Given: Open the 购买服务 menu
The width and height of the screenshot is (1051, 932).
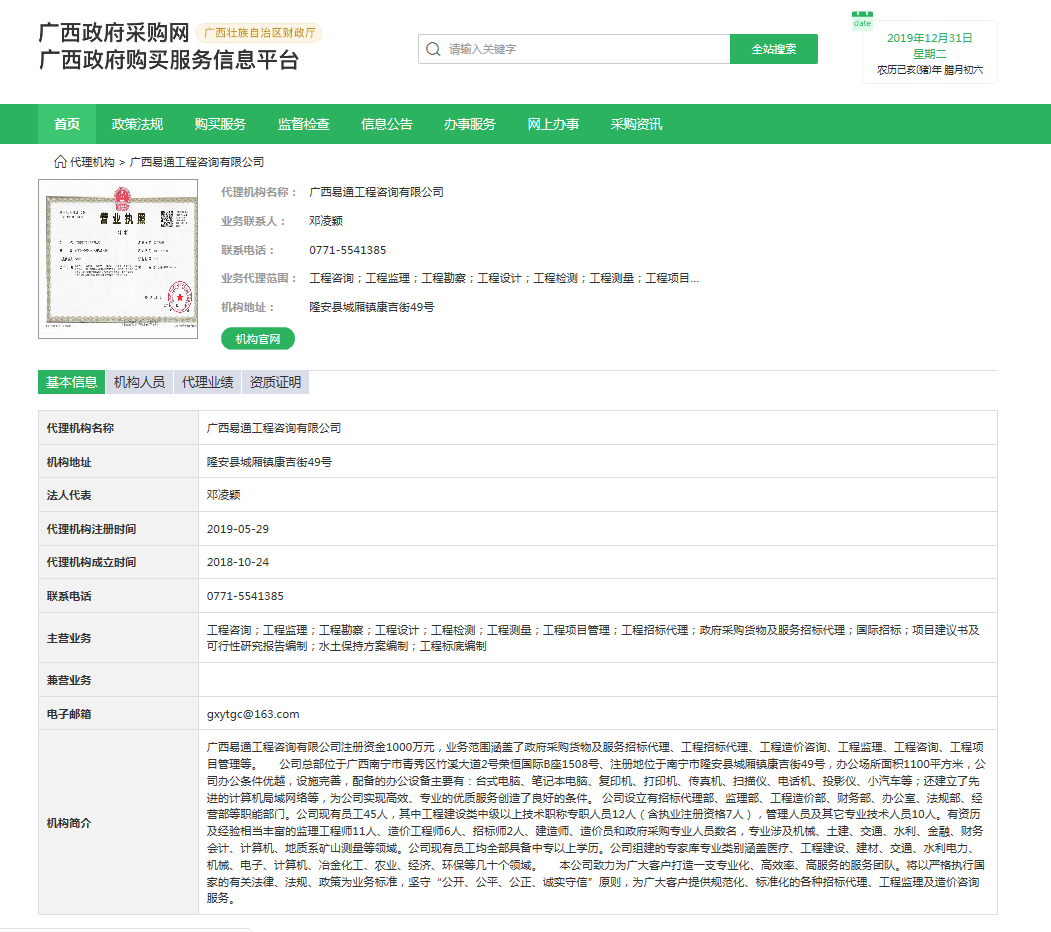Looking at the screenshot, I should click(x=219, y=123).
